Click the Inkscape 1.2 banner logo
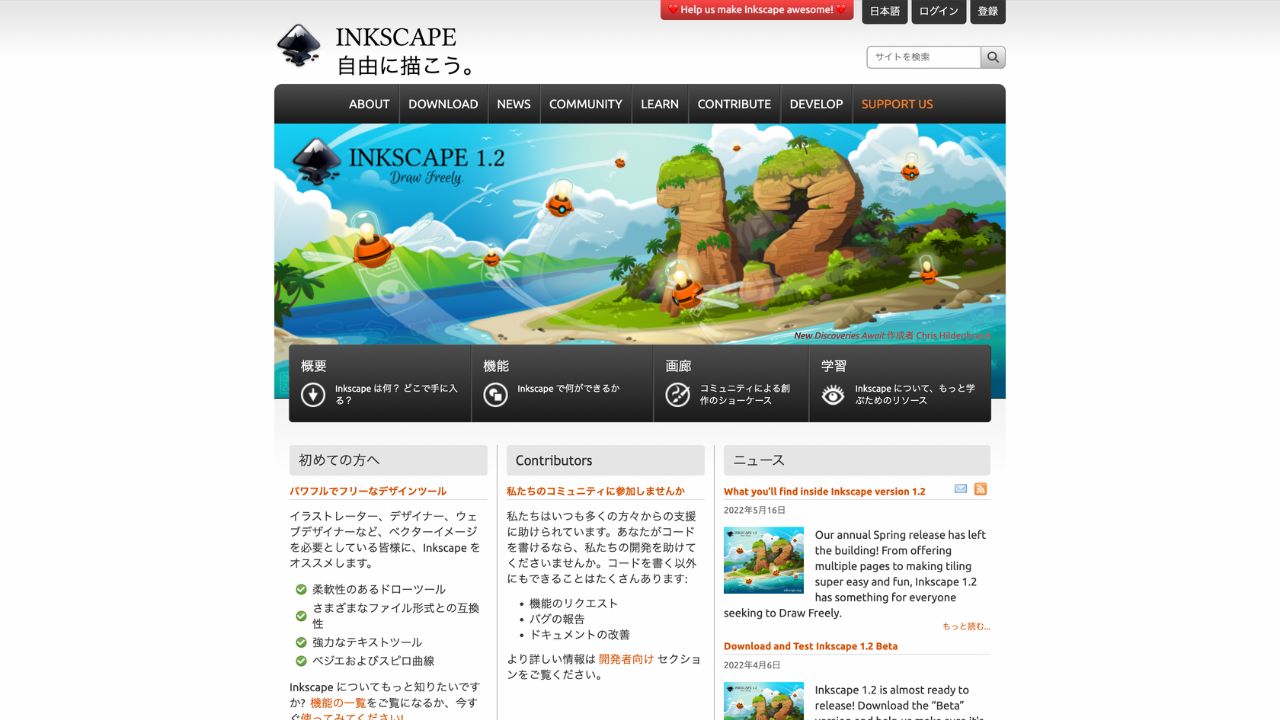 [x=397, y=161]
